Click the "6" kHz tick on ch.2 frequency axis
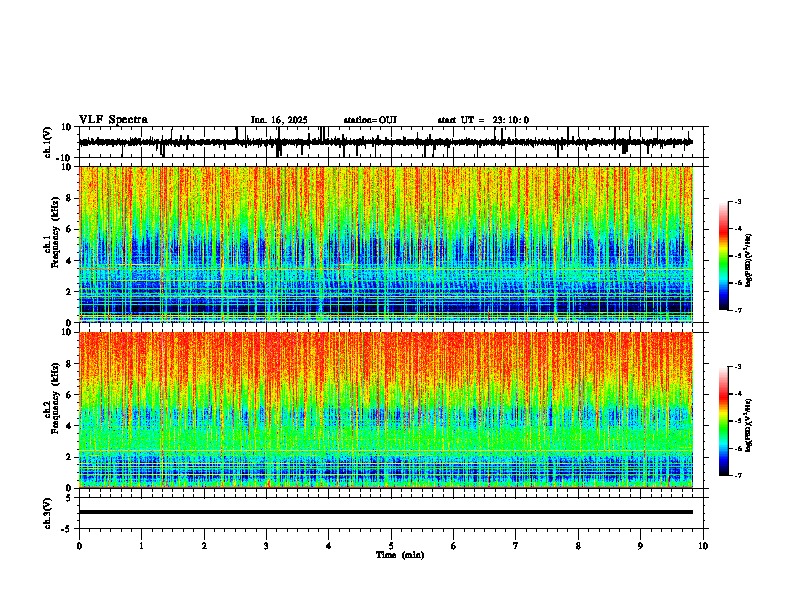Screen dimensions: 792x612 [70, 395]
